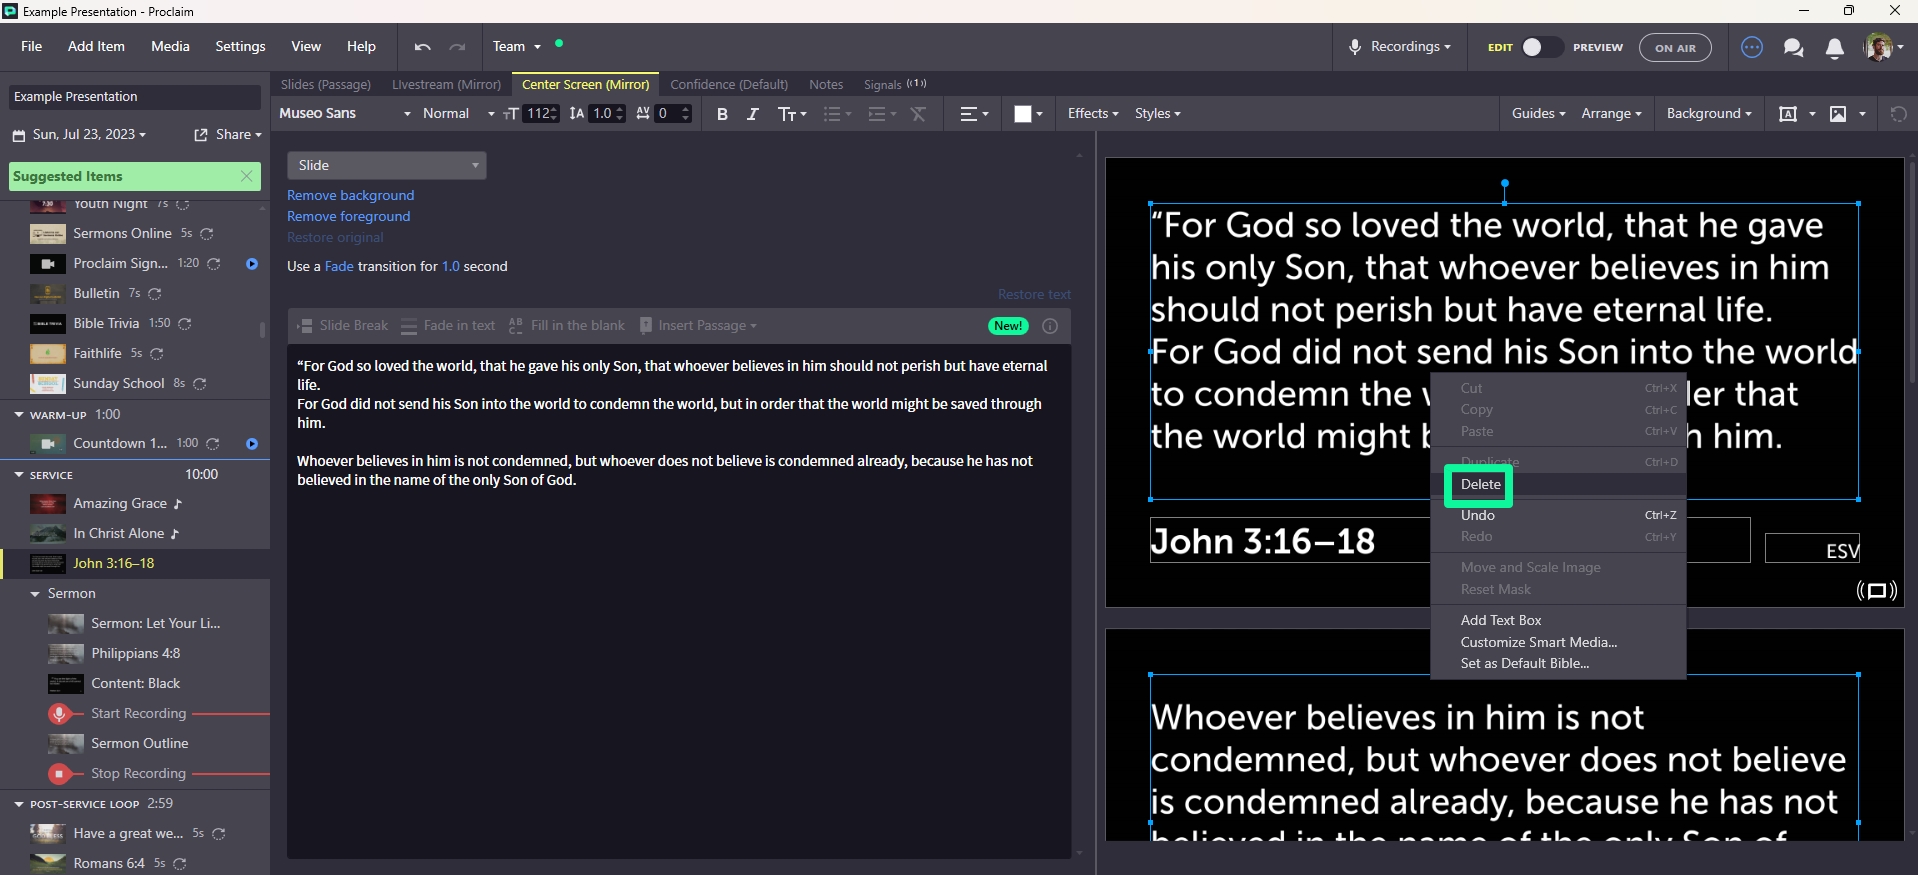Switch to the Confidence (Default) tab
The width and height of the screenshot is (1918, 875).
click(728, 85)
